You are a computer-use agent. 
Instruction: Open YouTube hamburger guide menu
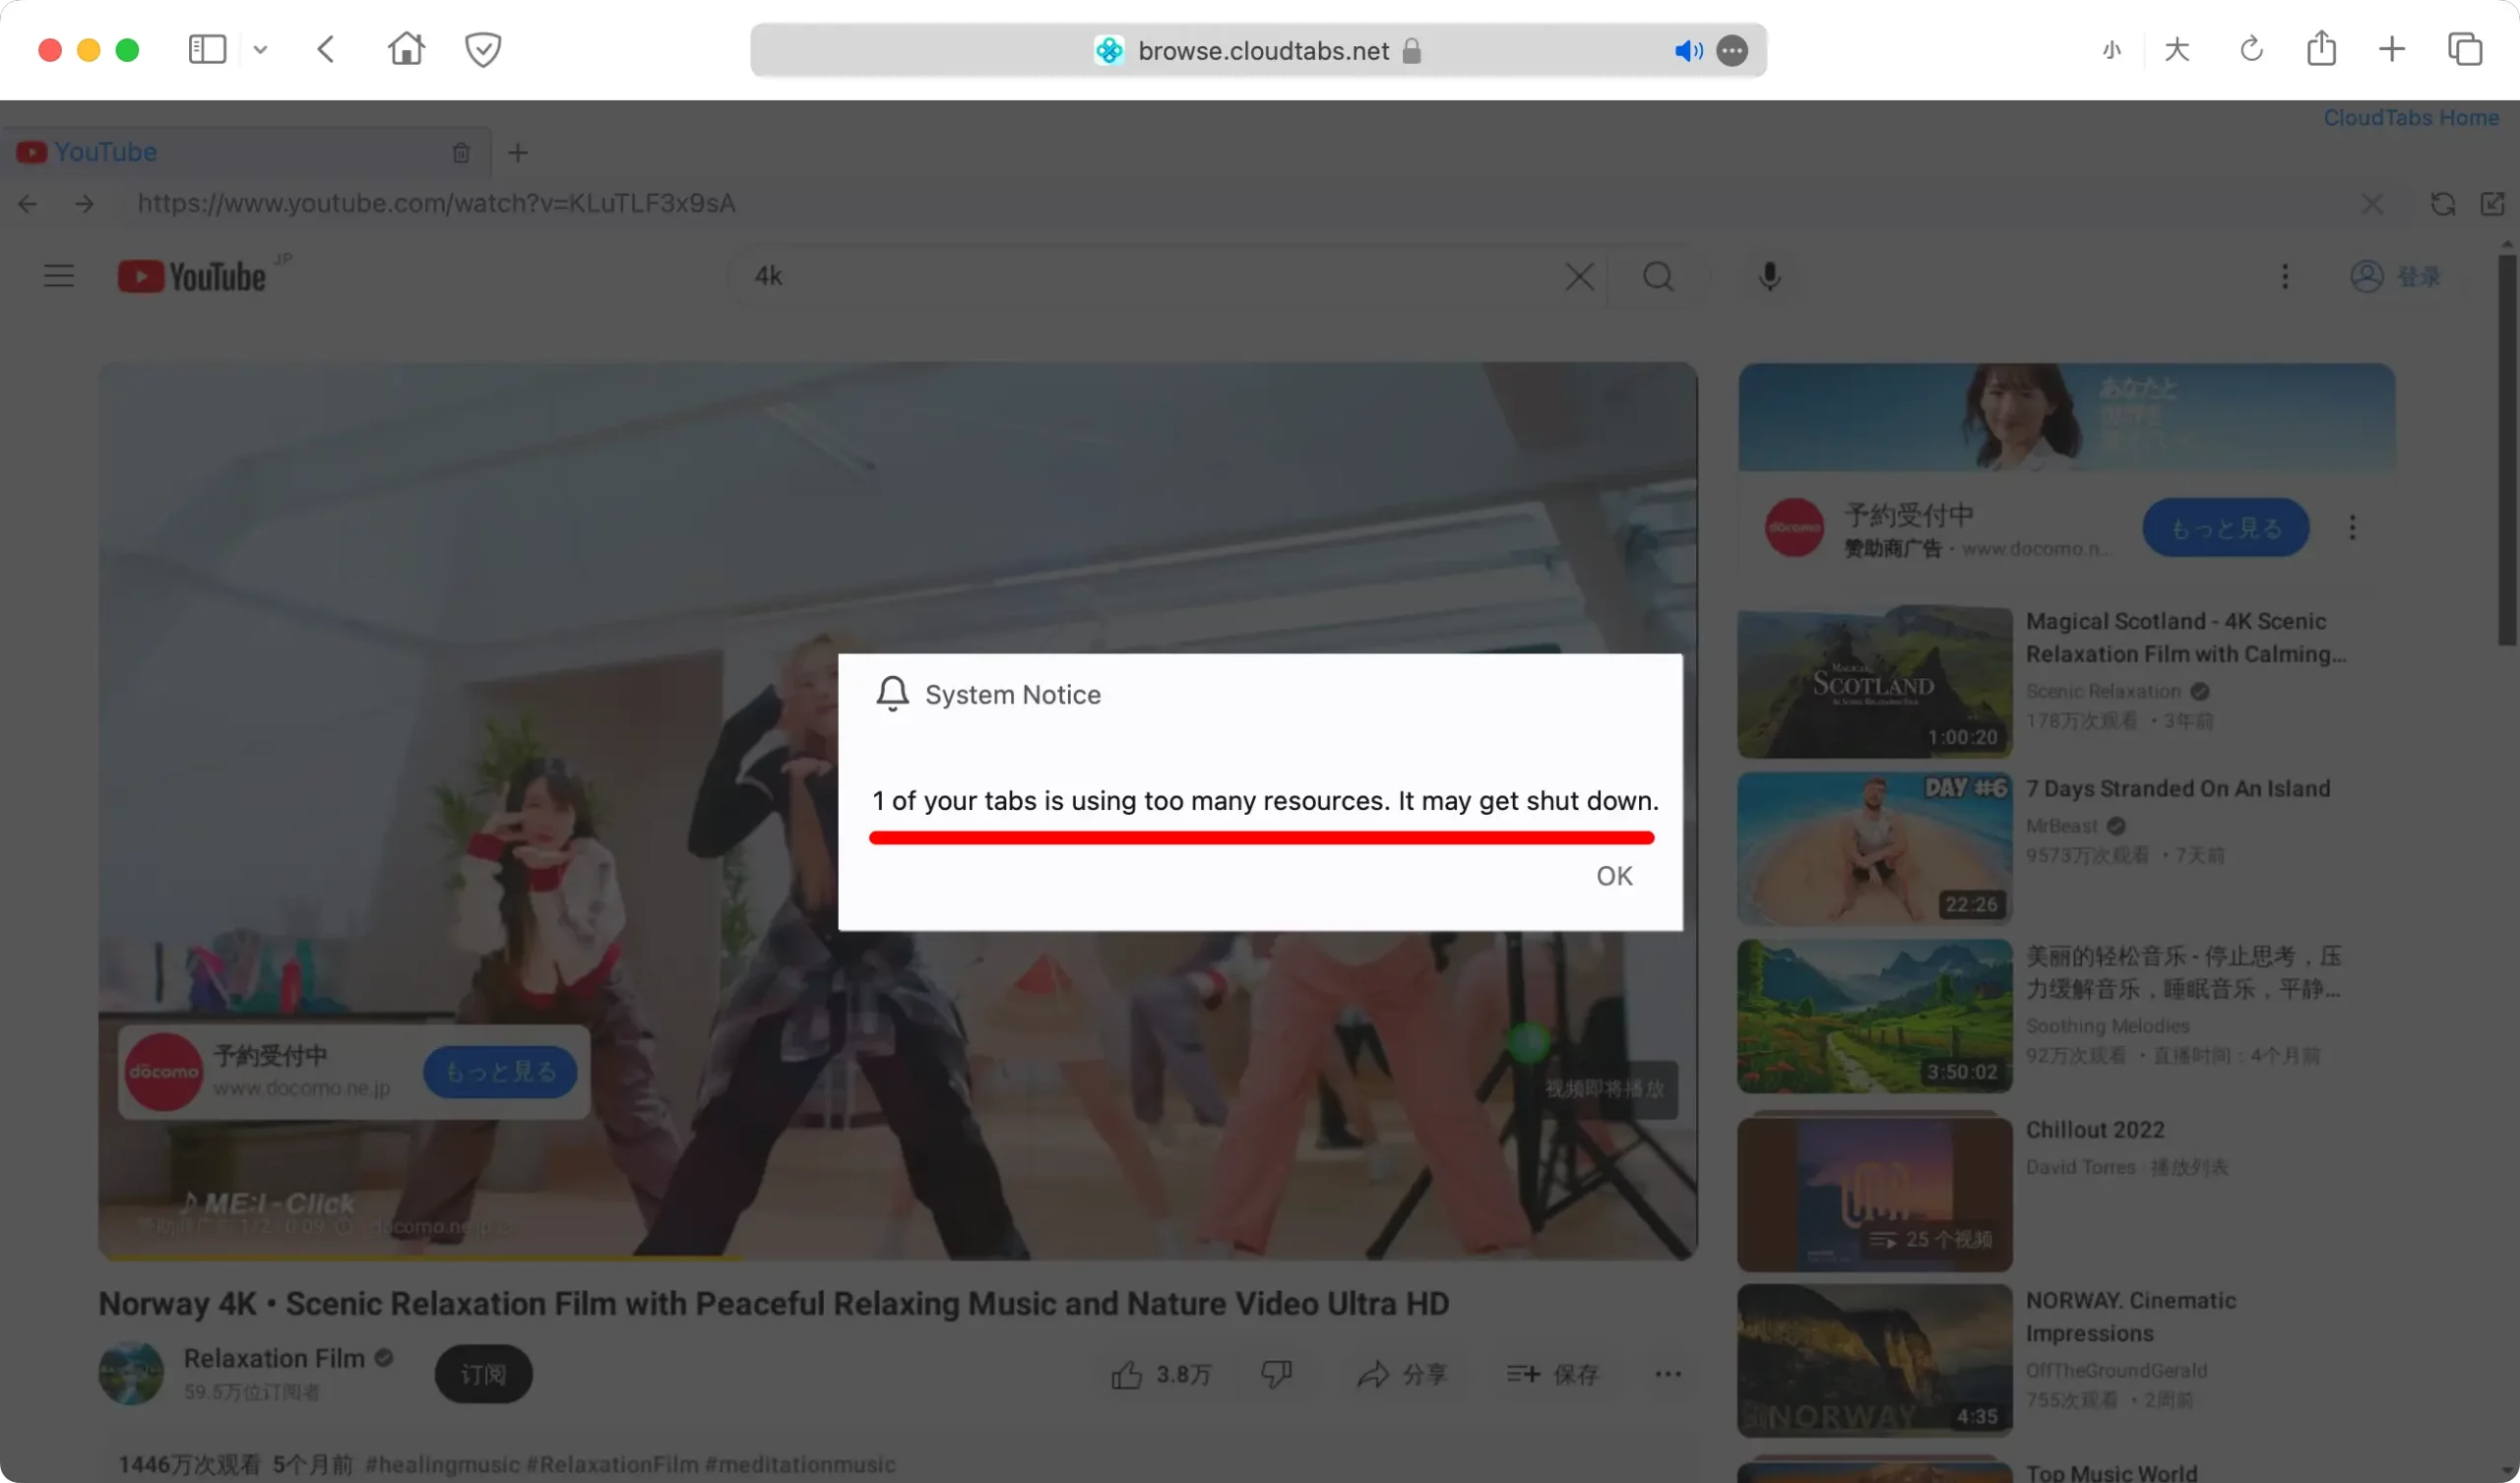pyautogui.click(x=59, y=276)
